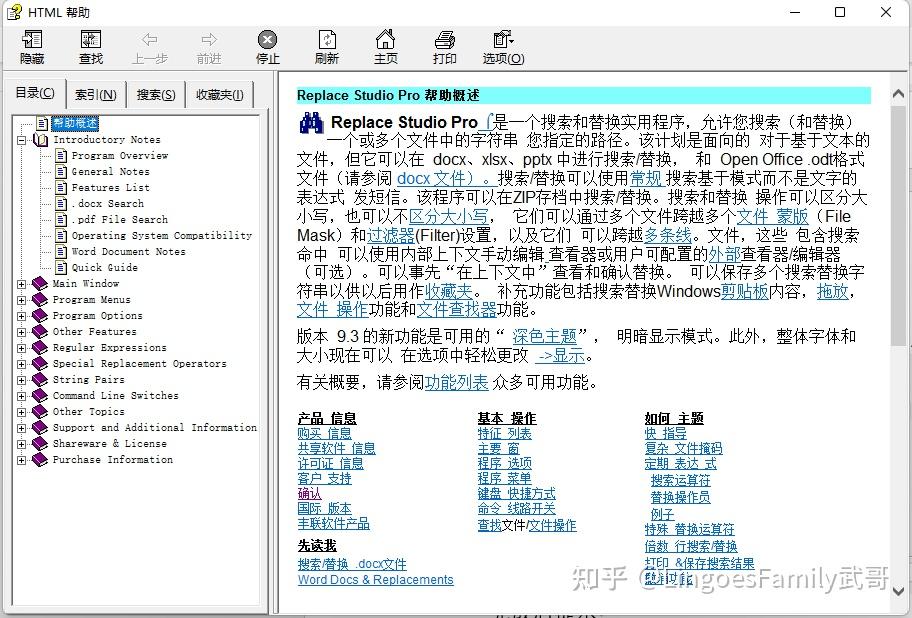
Task: Hide the navigation pane with 隐藏
Action: 32,47
